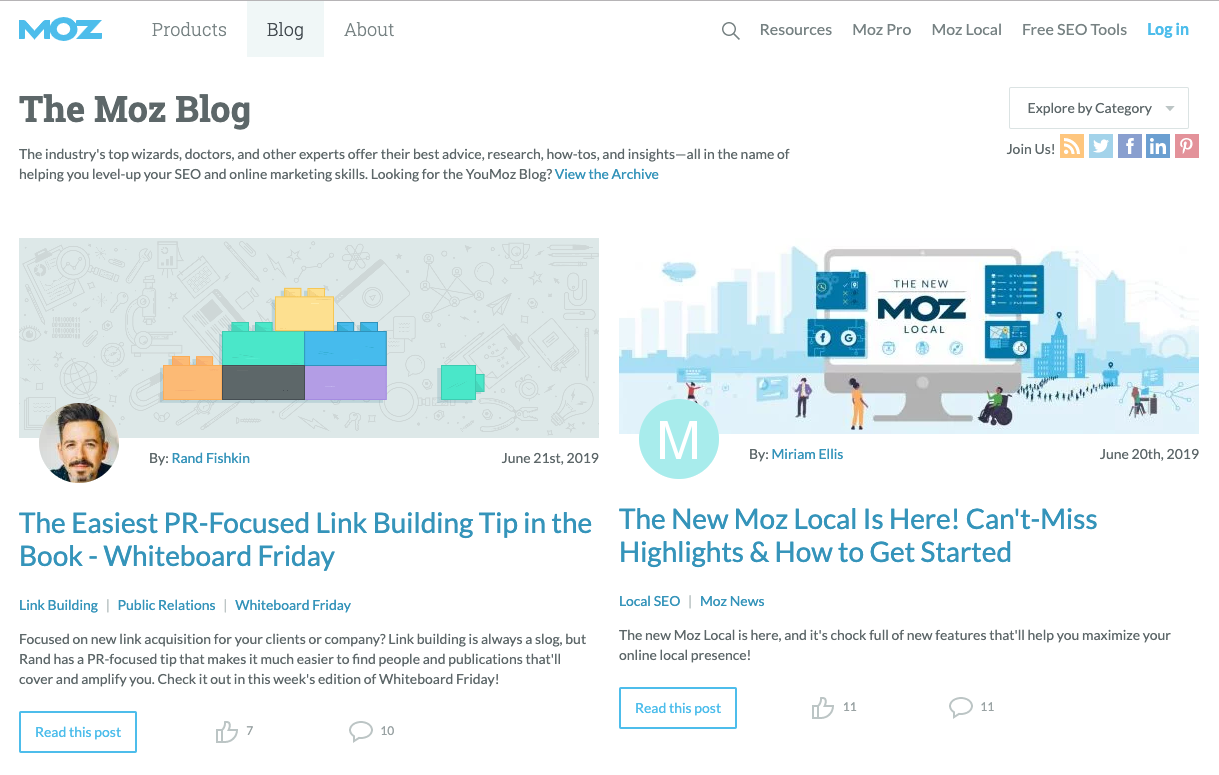Viewport: 1219px width, 775px height.
Task: Open the Log in link
Action: click(1167, 29)
